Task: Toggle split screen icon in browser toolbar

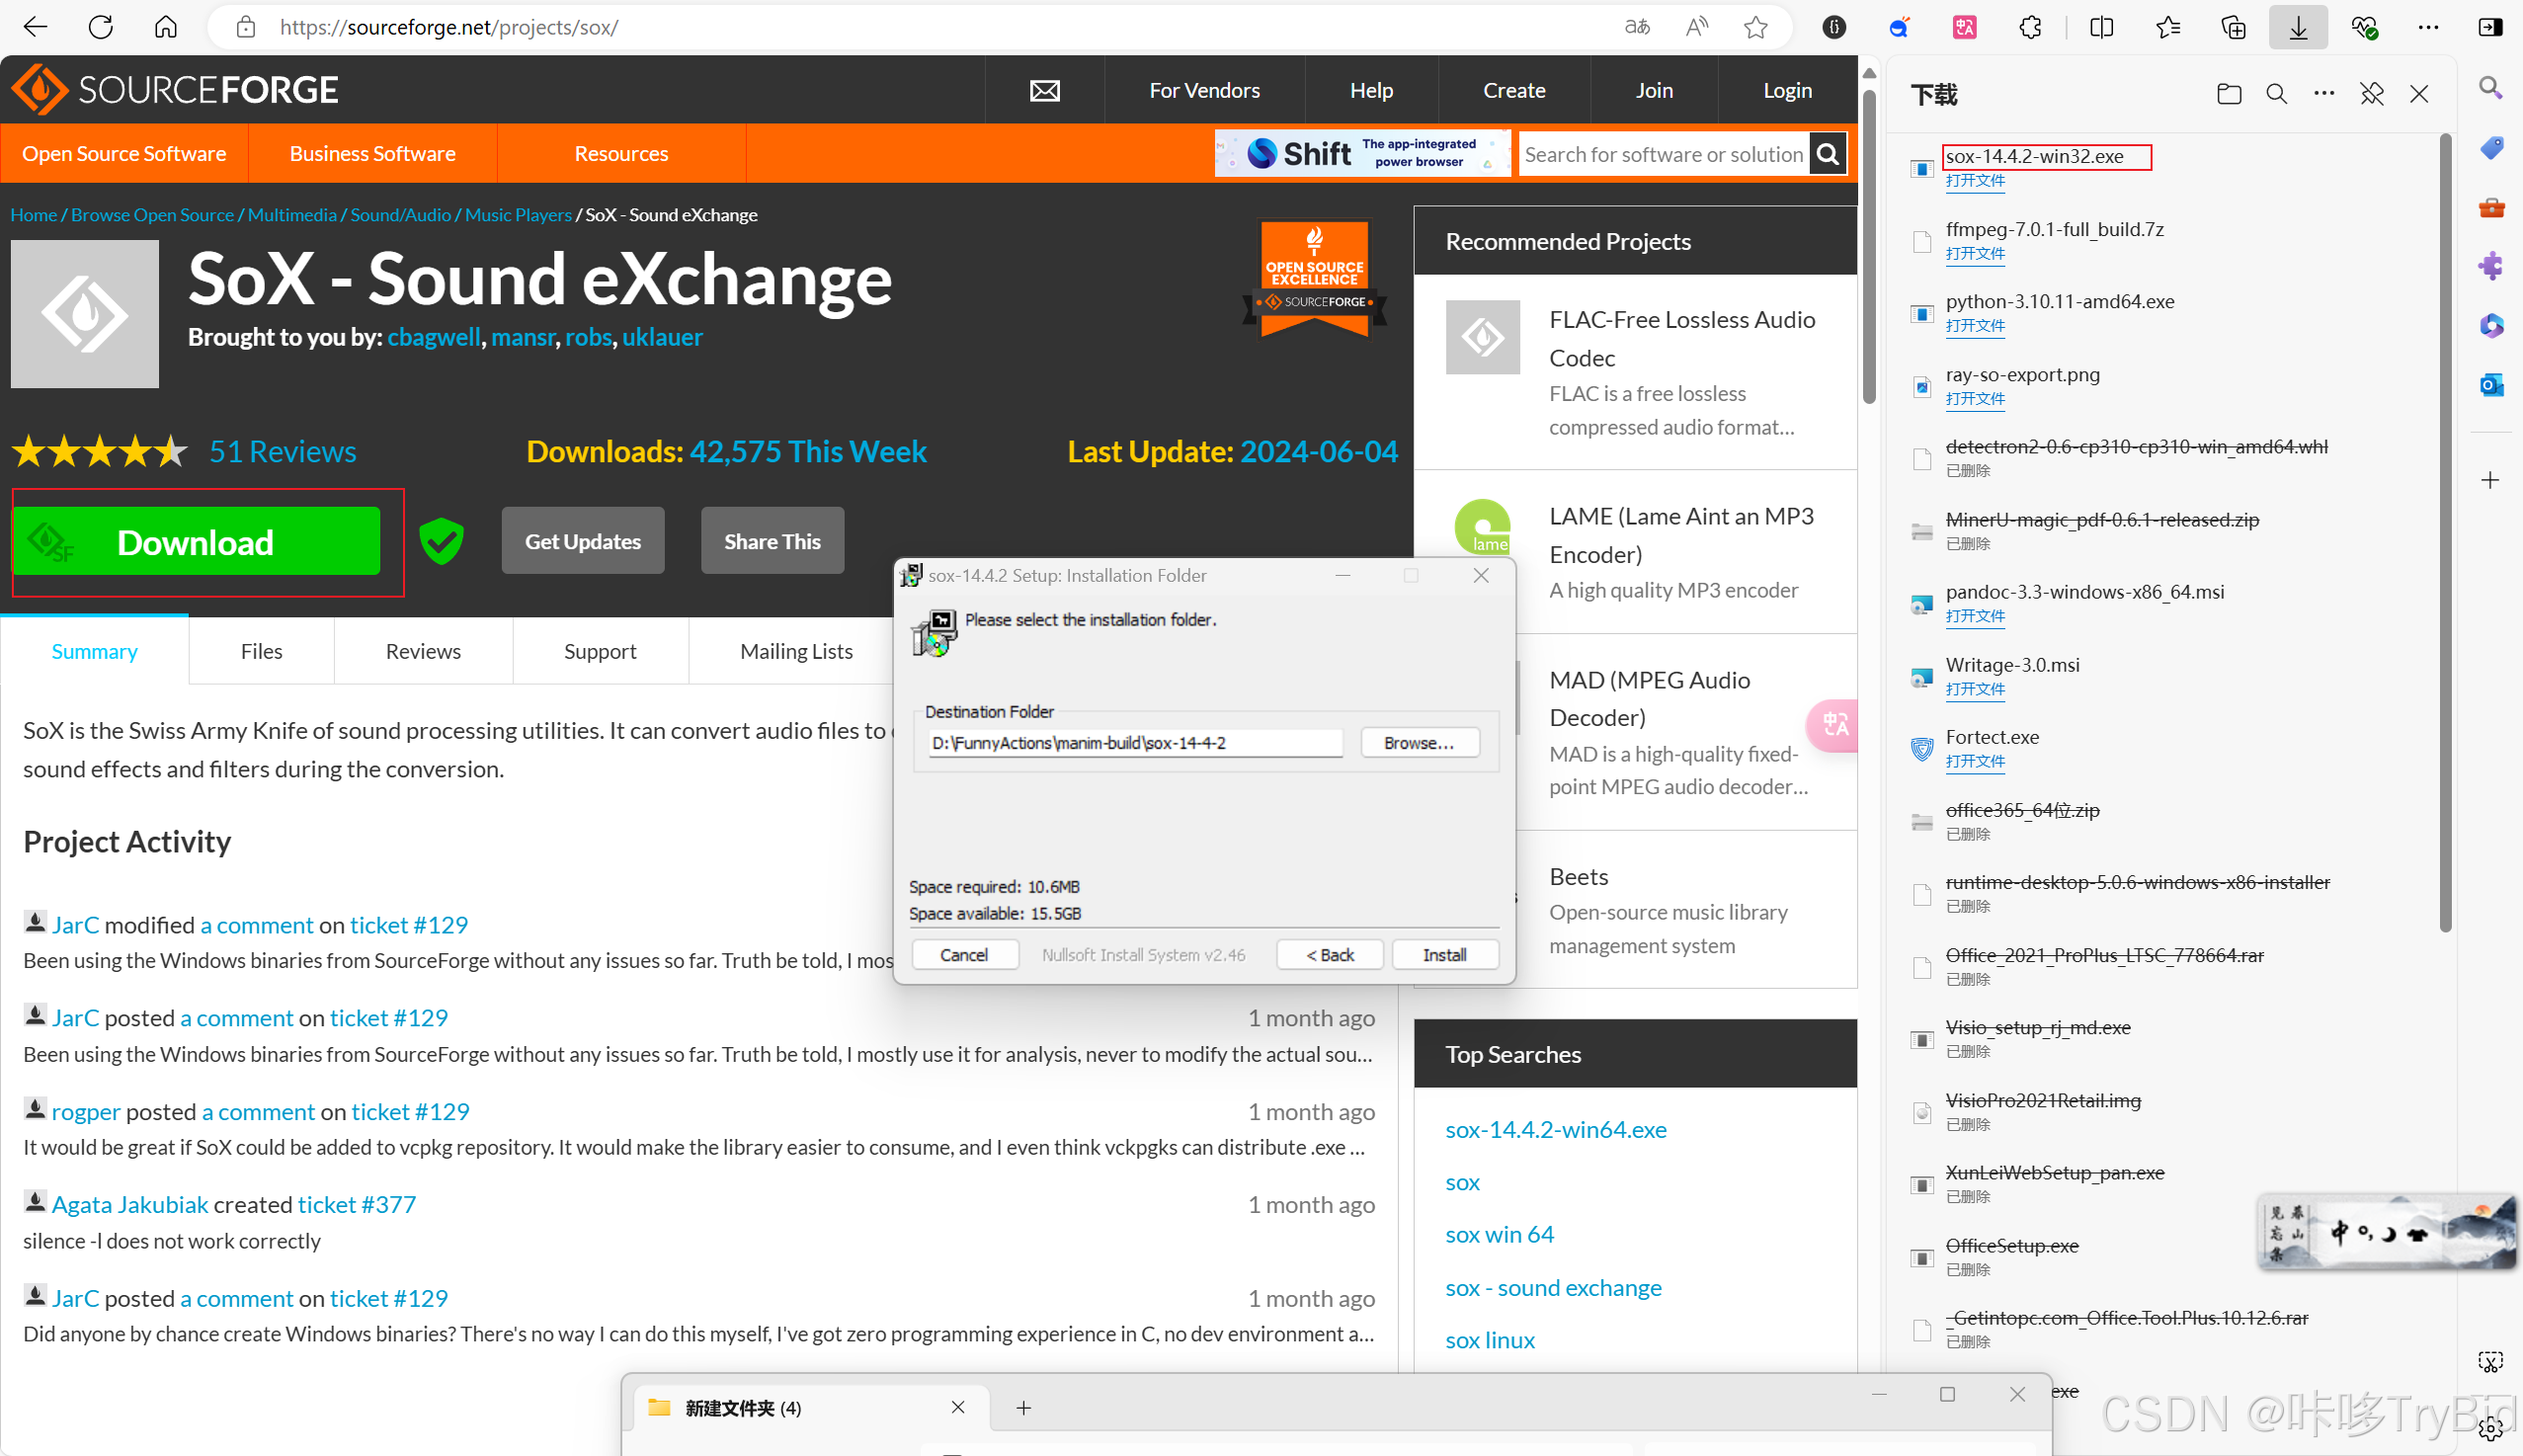Action: (2101, 27)
